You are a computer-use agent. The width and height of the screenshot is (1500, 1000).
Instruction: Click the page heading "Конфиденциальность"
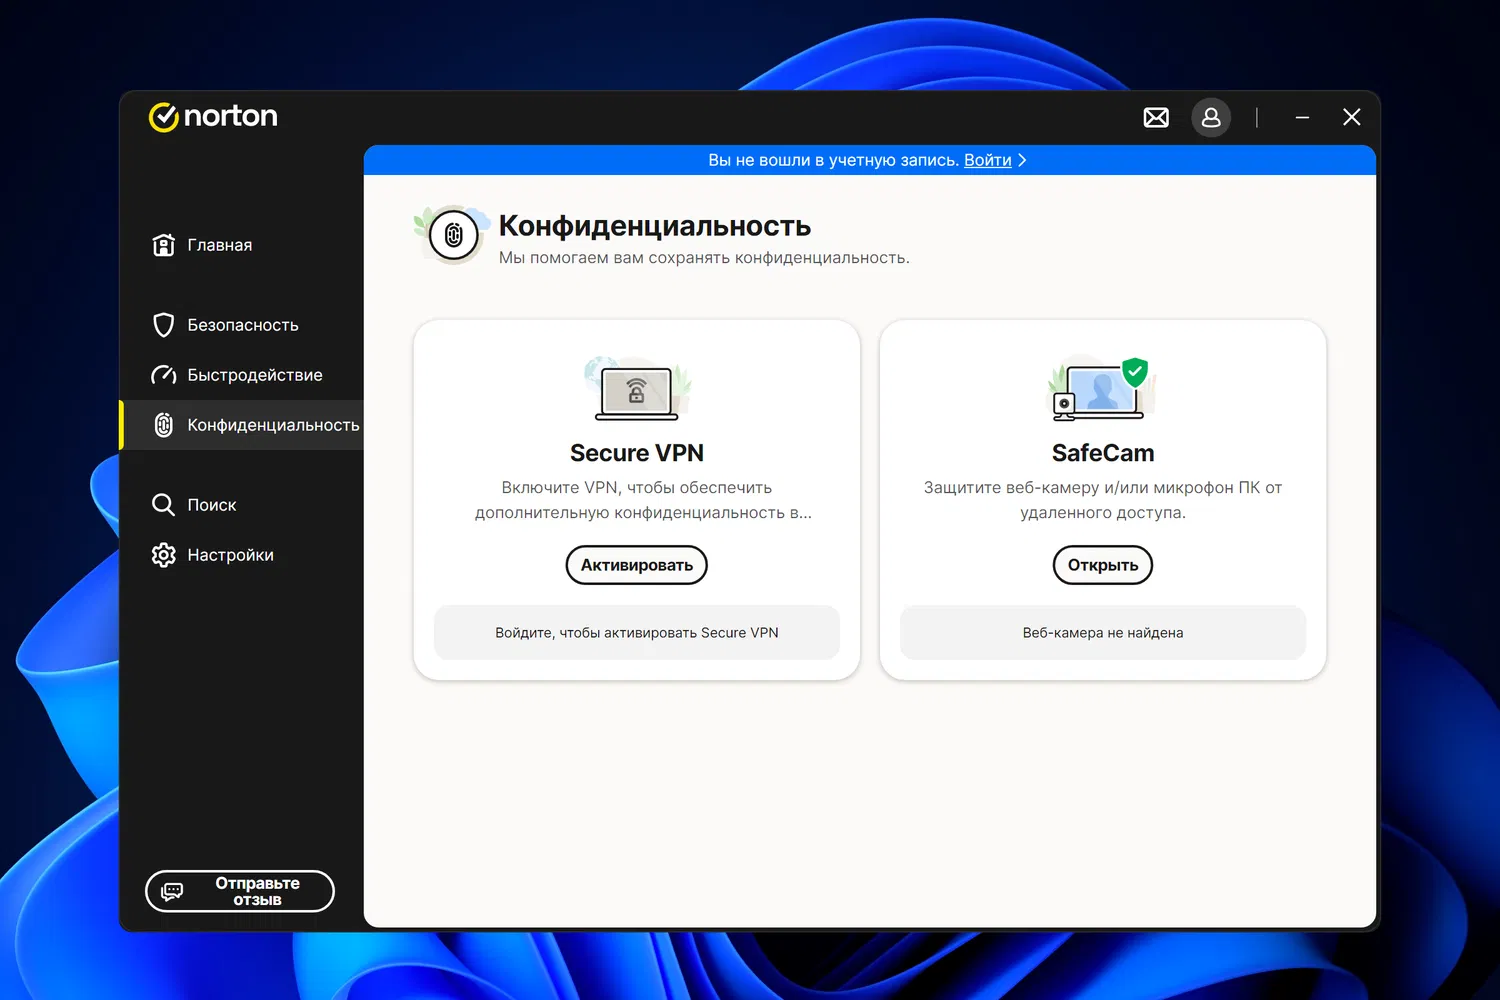coord(655,226)
